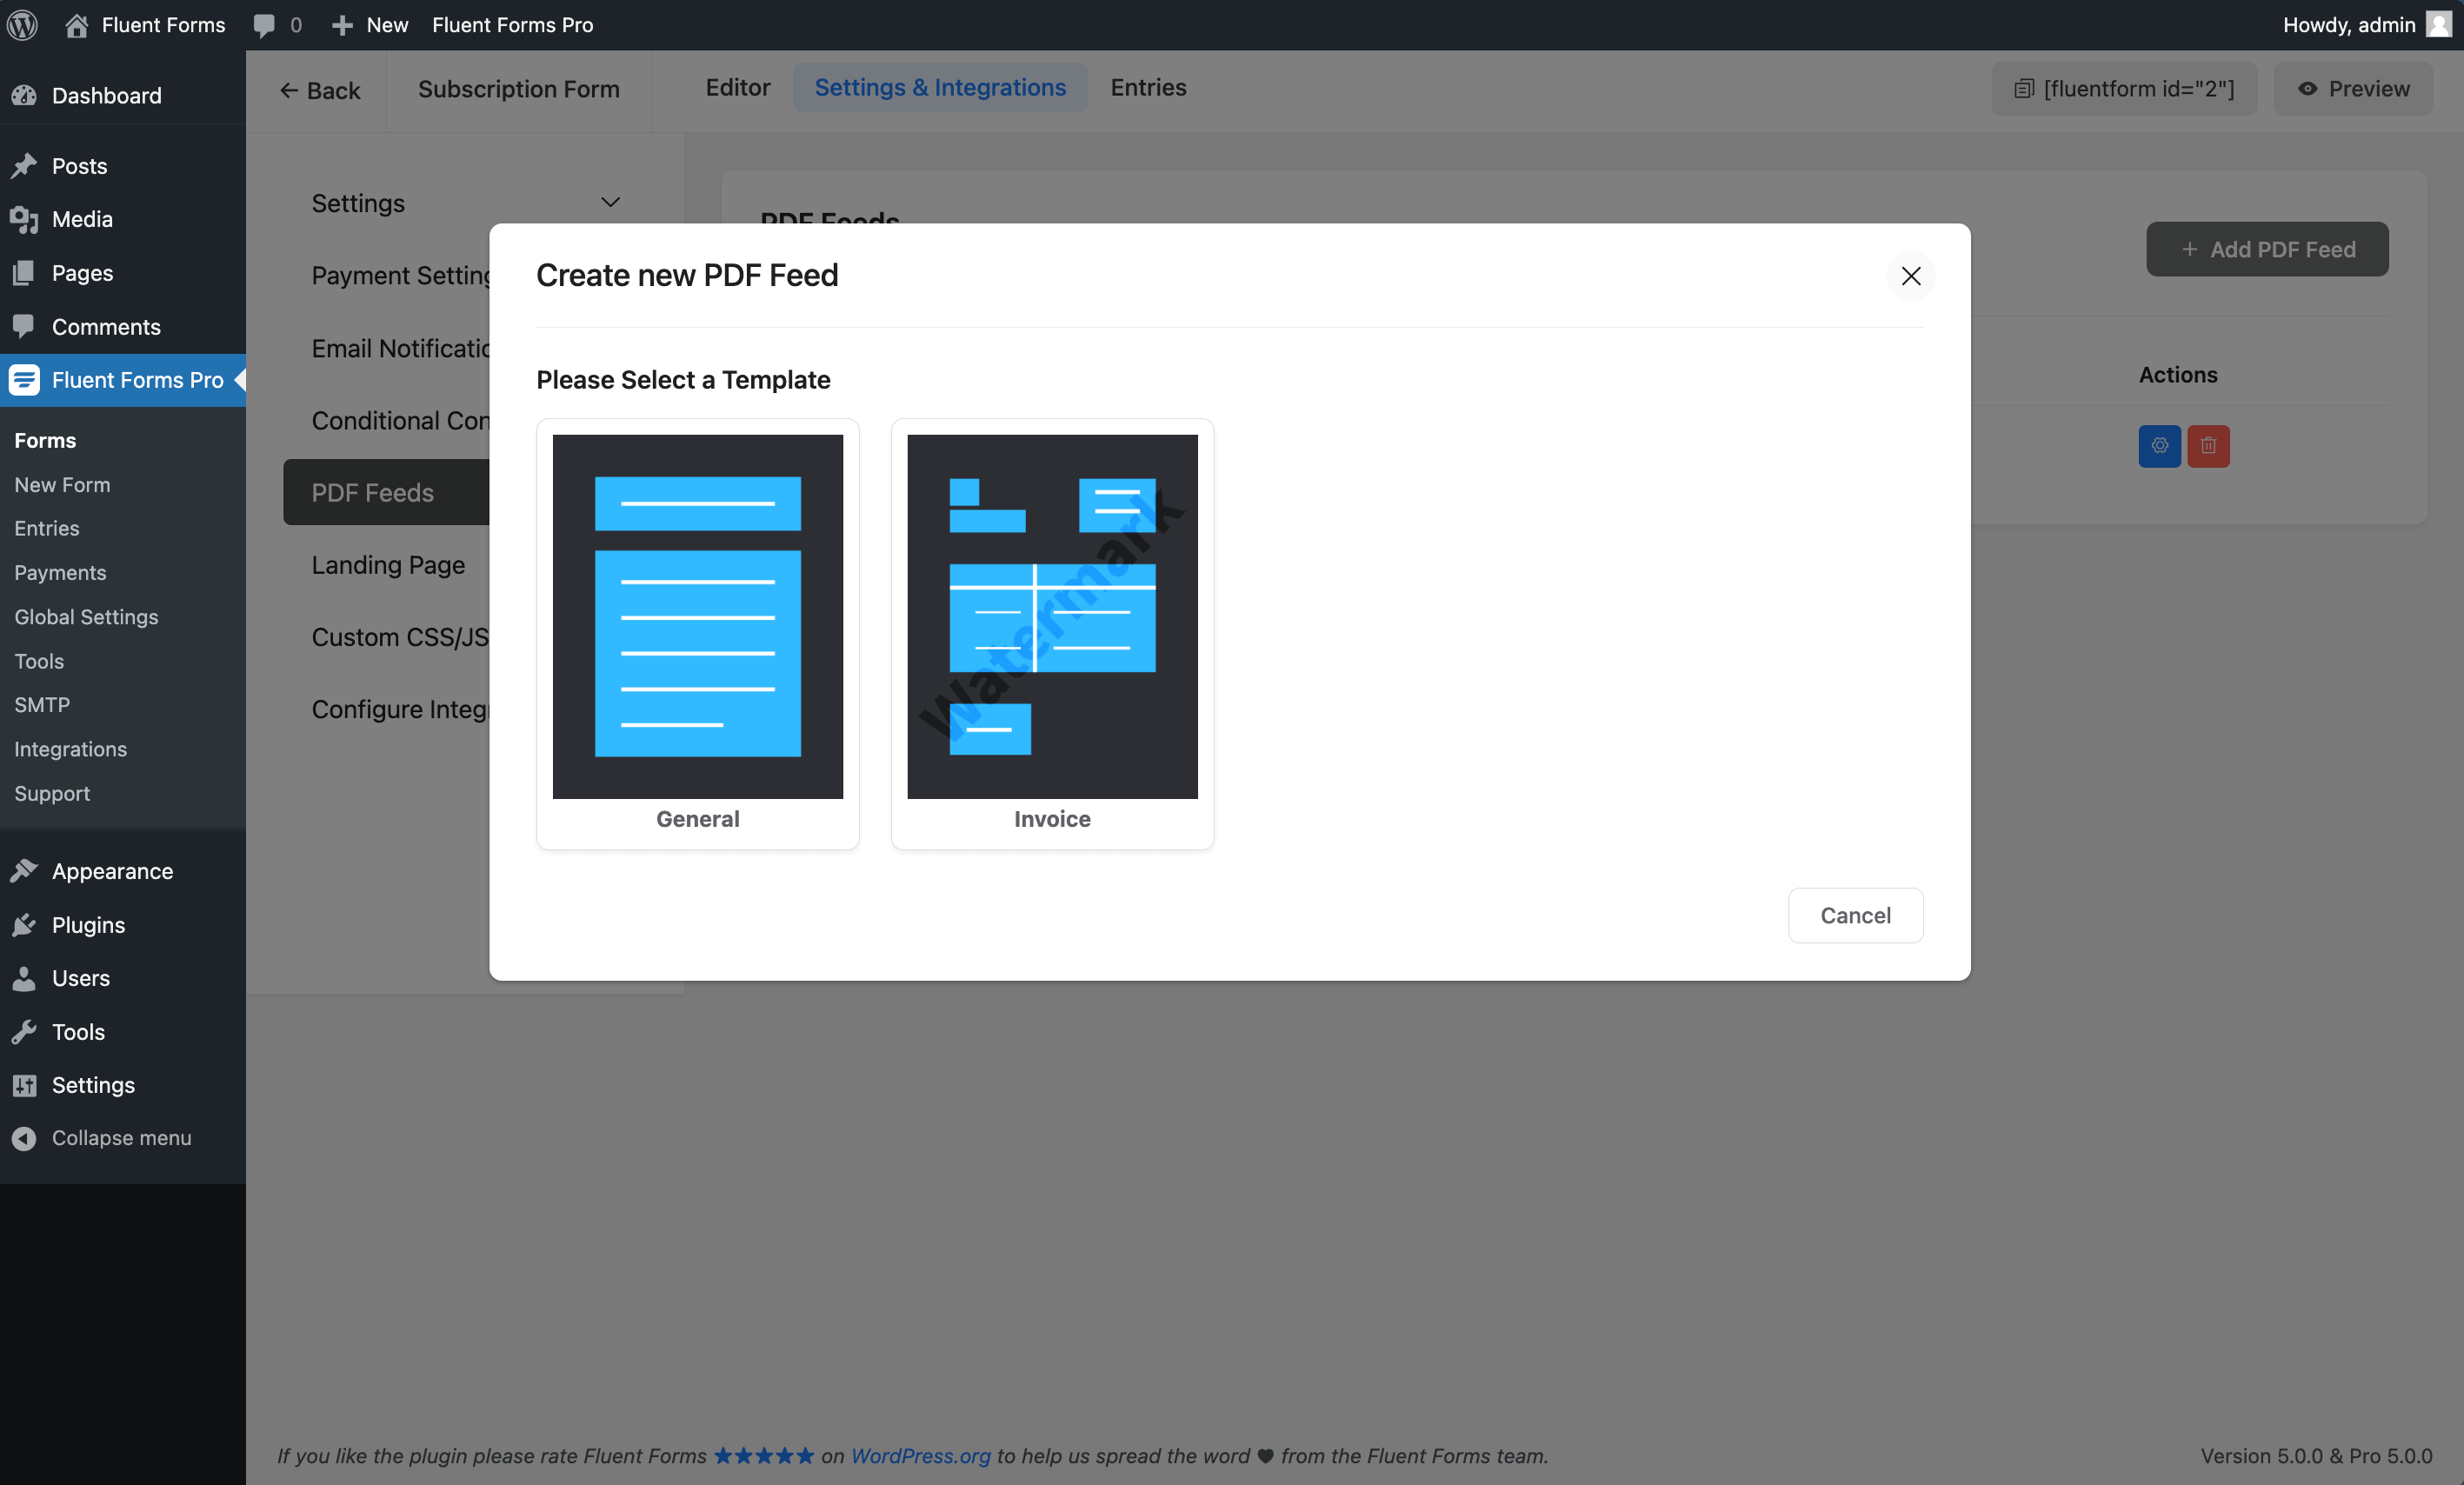Choose the Invoice template thumbnail
The width and height of the screenshot is (2464, 1485).
[x=1052, y=616]
